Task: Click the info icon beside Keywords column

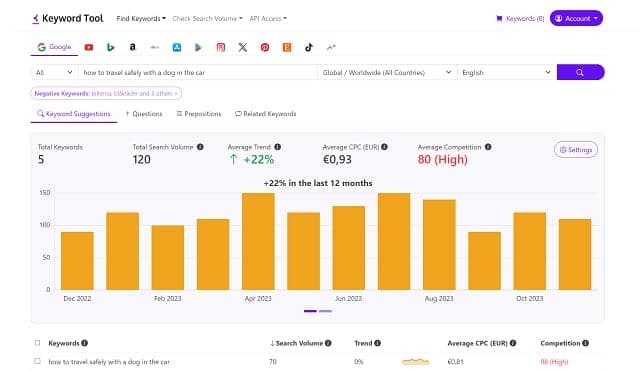Action: point(84,343)
